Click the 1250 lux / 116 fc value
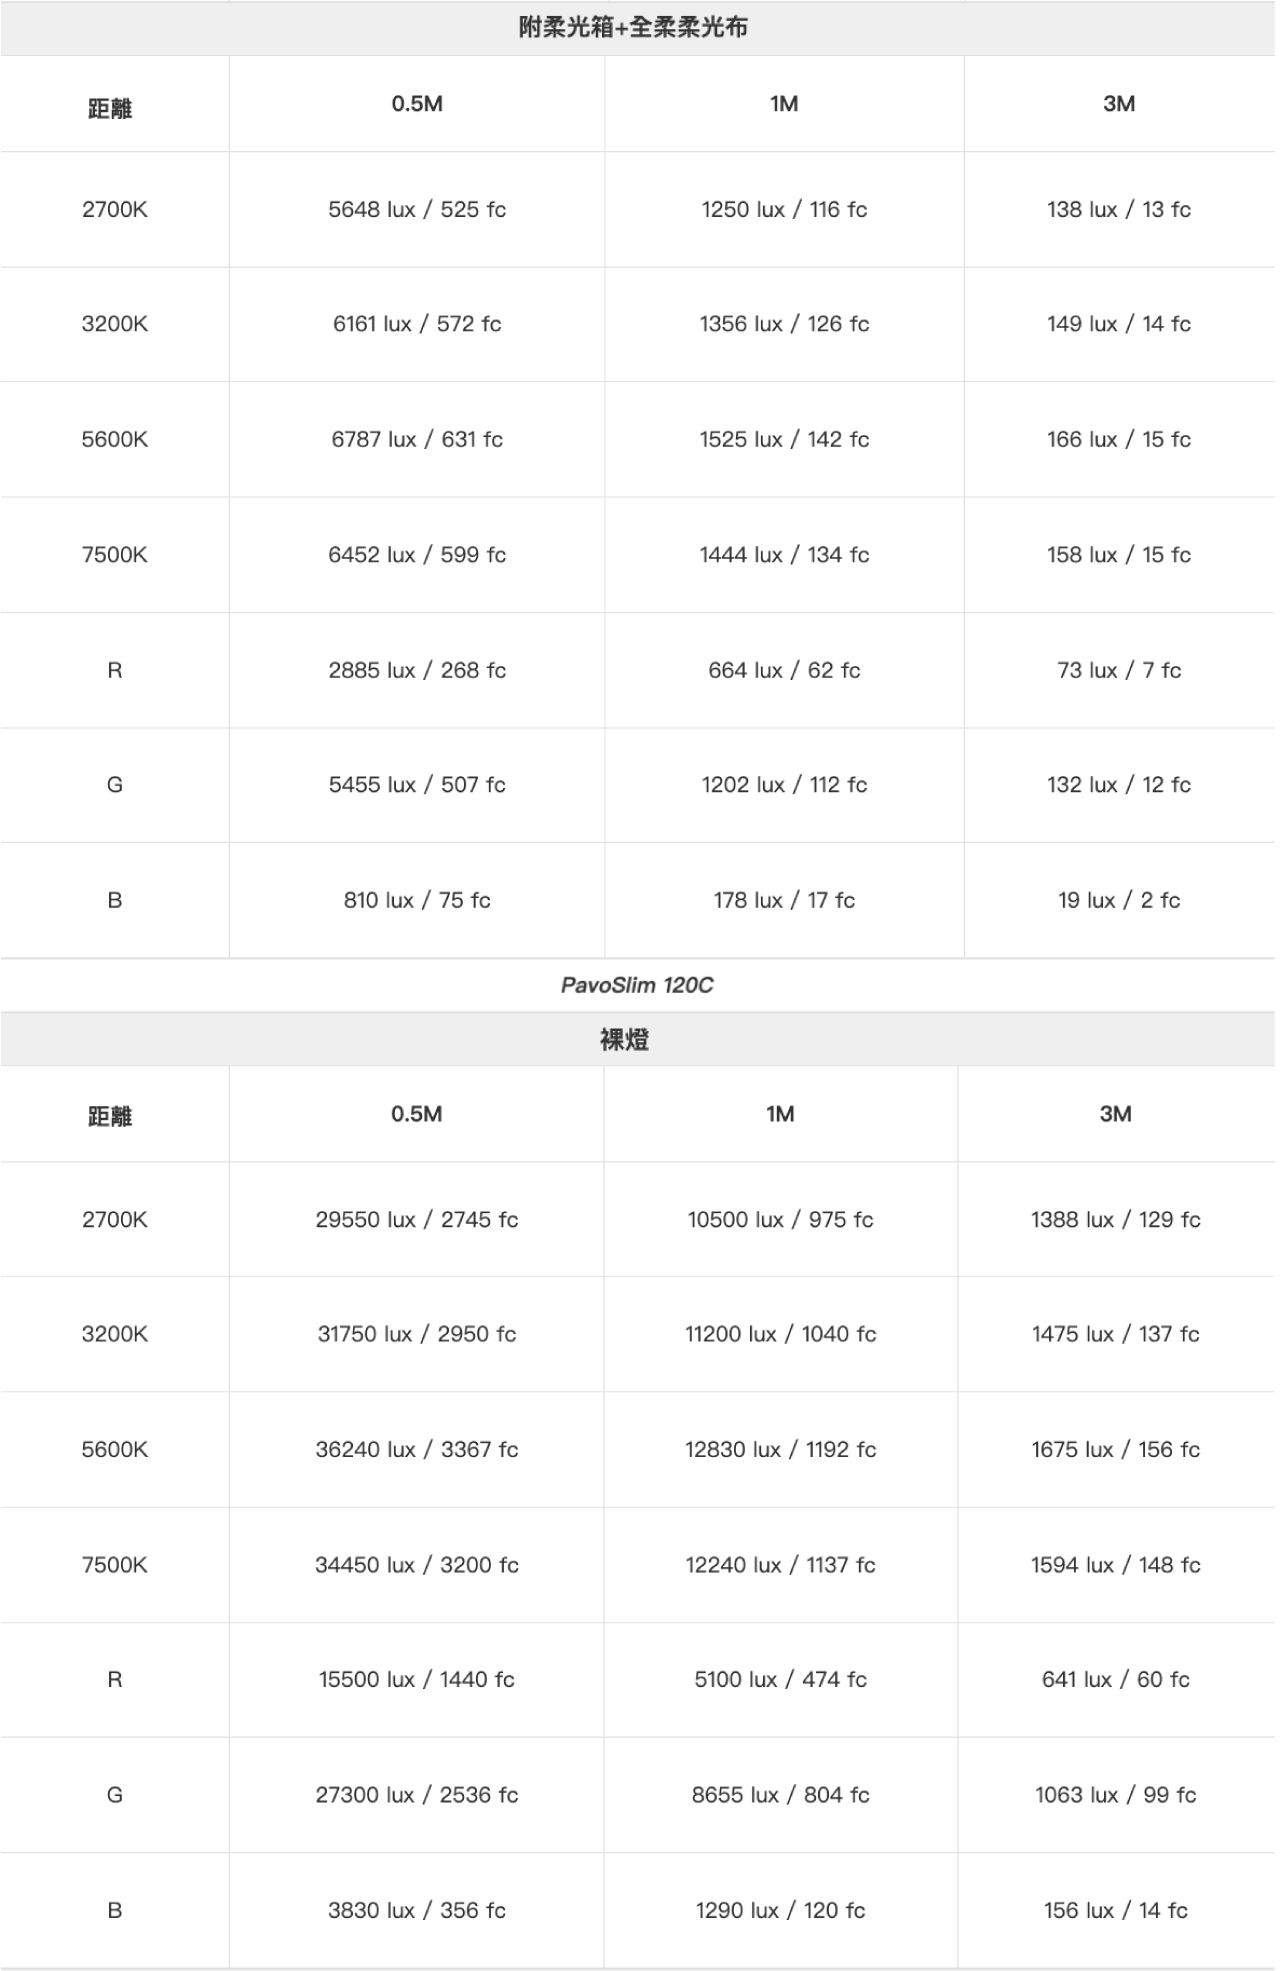Image resolution: width=1280 pixels, height=1971 pixels. [x=784, y=209]
